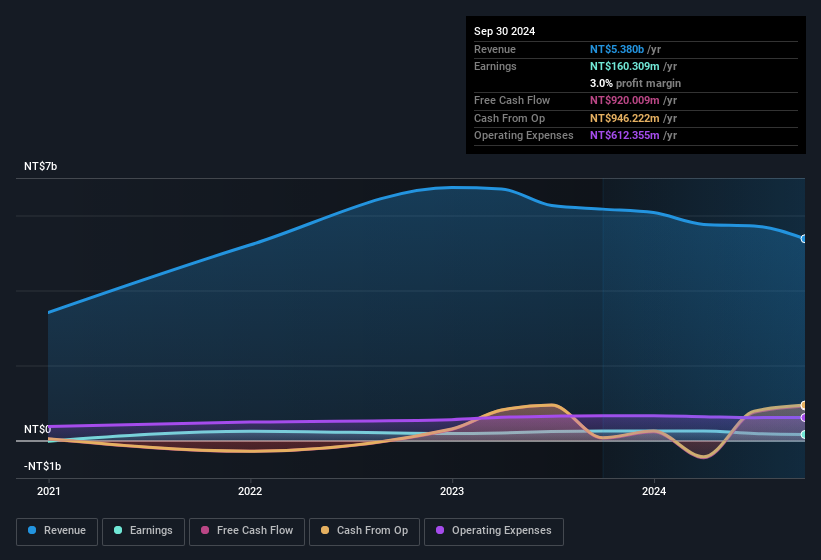Click the Free Cash Flow tooltip label
821x560 pixels.
tap(512, 100)
